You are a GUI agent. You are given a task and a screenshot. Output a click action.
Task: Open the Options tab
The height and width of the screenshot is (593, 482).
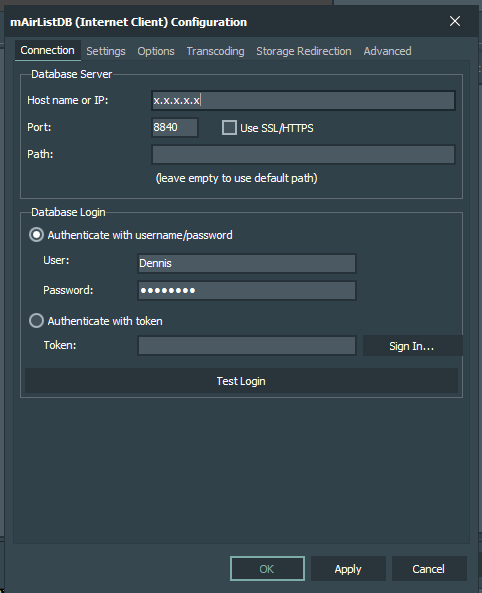pyautogui.click(x=156, y=51)
